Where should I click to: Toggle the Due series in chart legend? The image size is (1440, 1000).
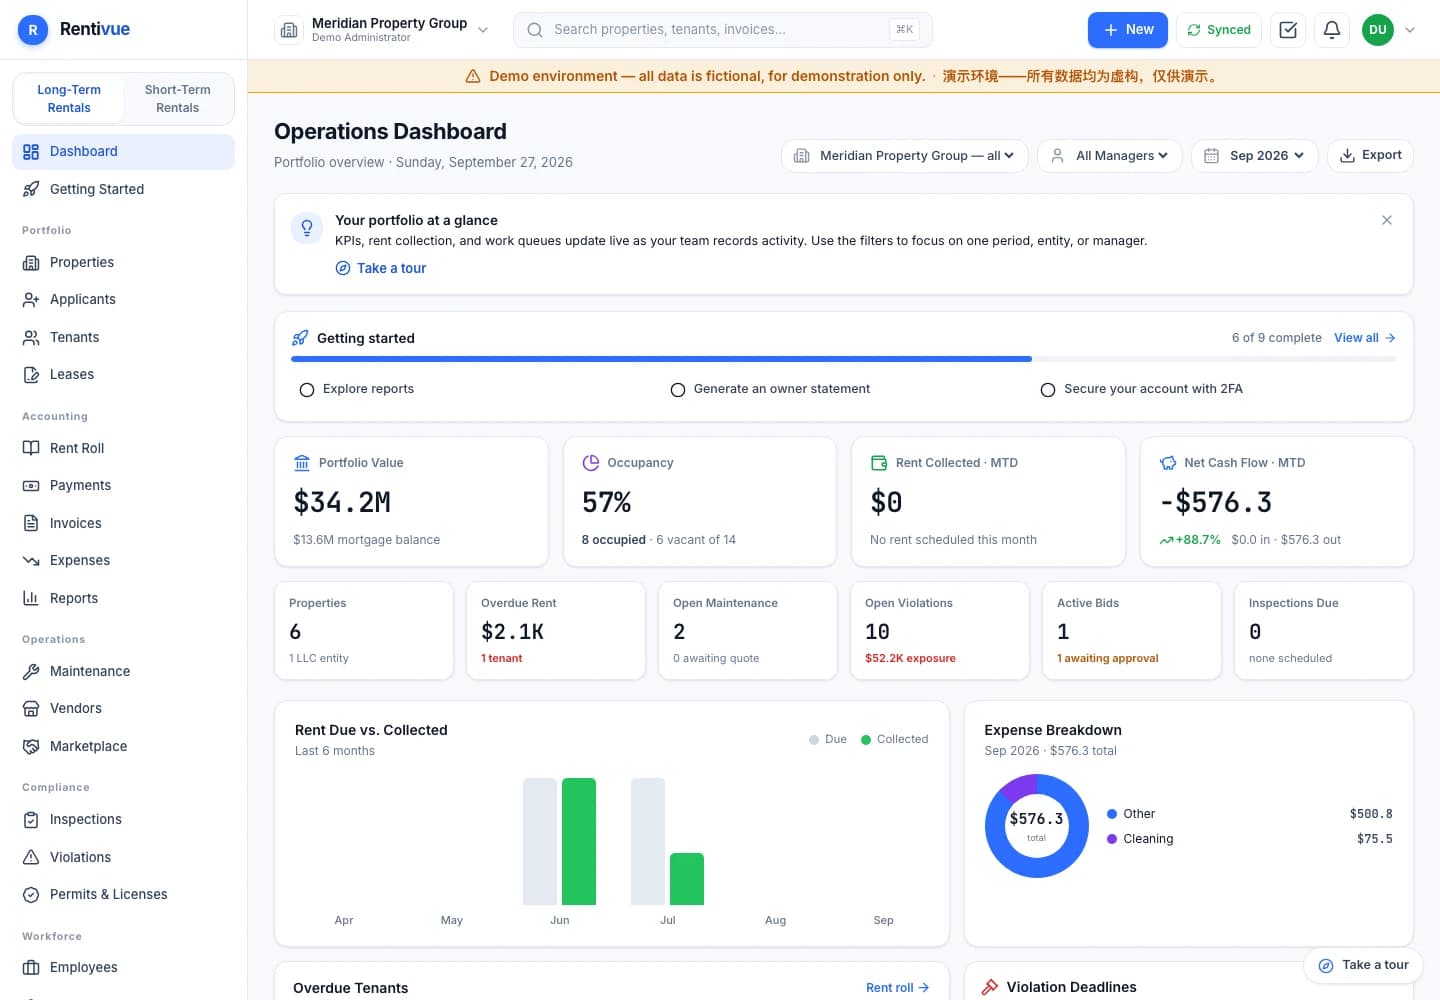pyautogui.click(x=828, y=739)
